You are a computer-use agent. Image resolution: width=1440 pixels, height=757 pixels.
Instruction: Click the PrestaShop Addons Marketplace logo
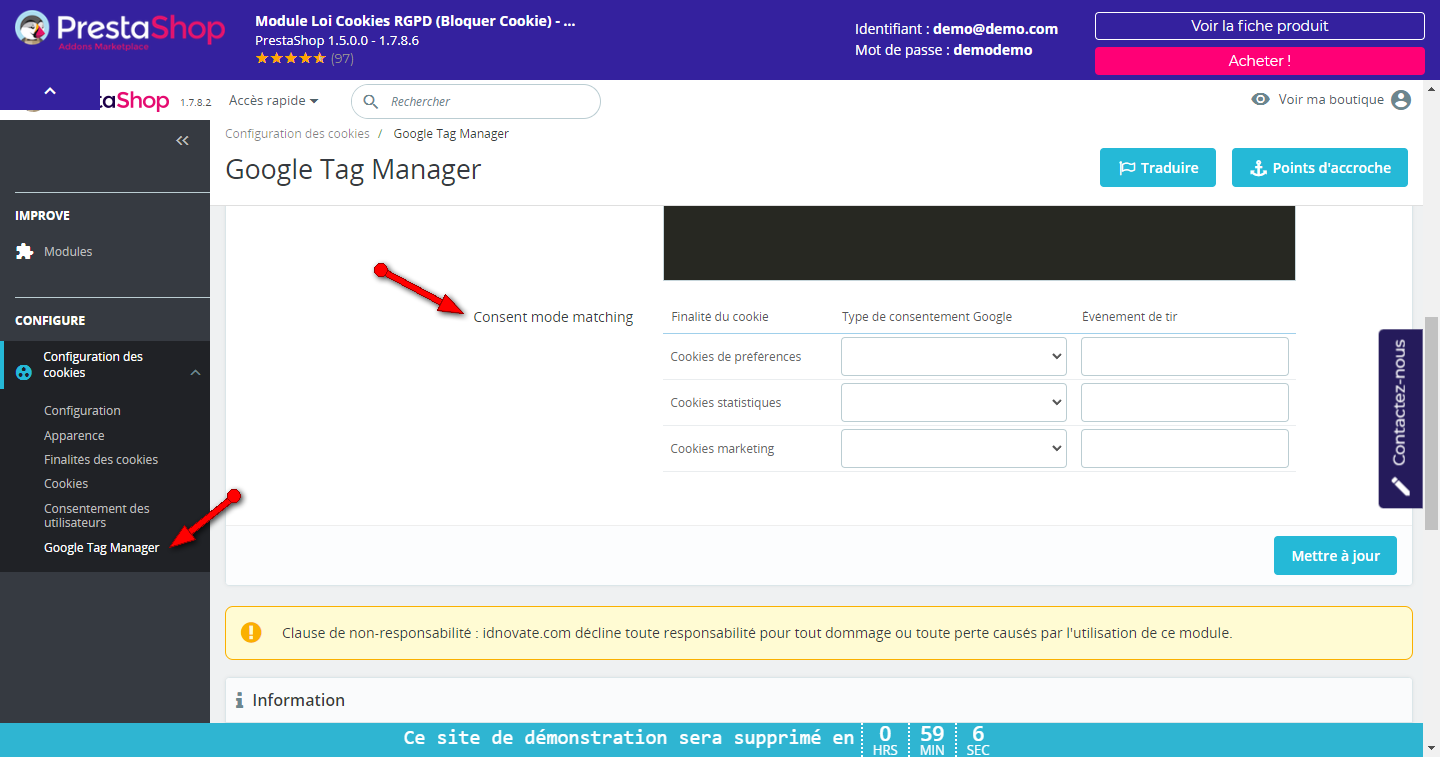pyautogui.click(x=120, y=30)
